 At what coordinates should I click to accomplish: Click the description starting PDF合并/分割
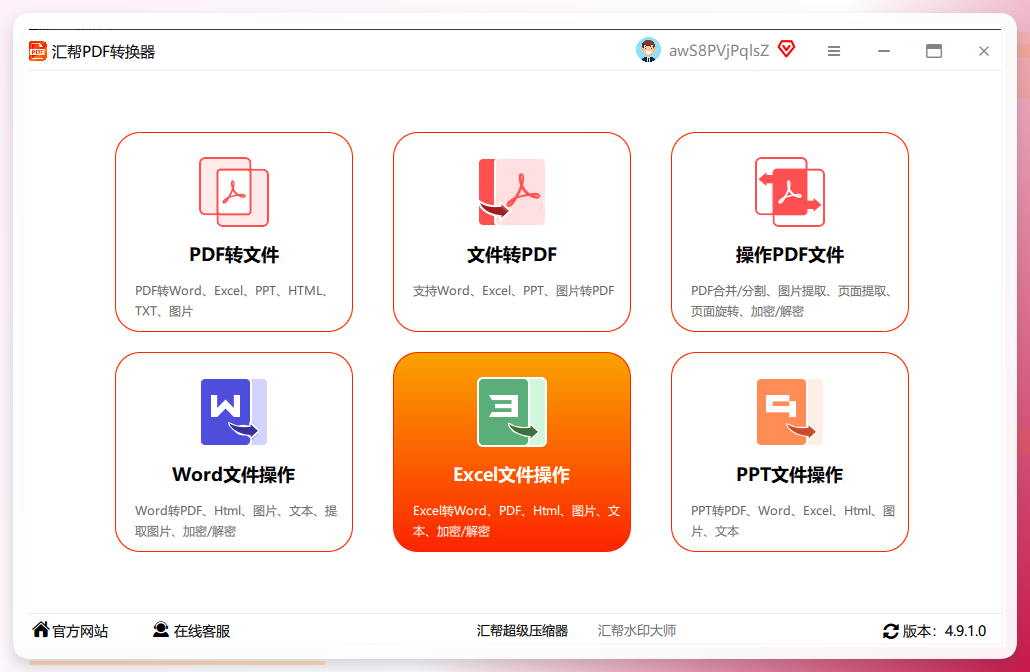pyautogui.click(x=792, y=301)
